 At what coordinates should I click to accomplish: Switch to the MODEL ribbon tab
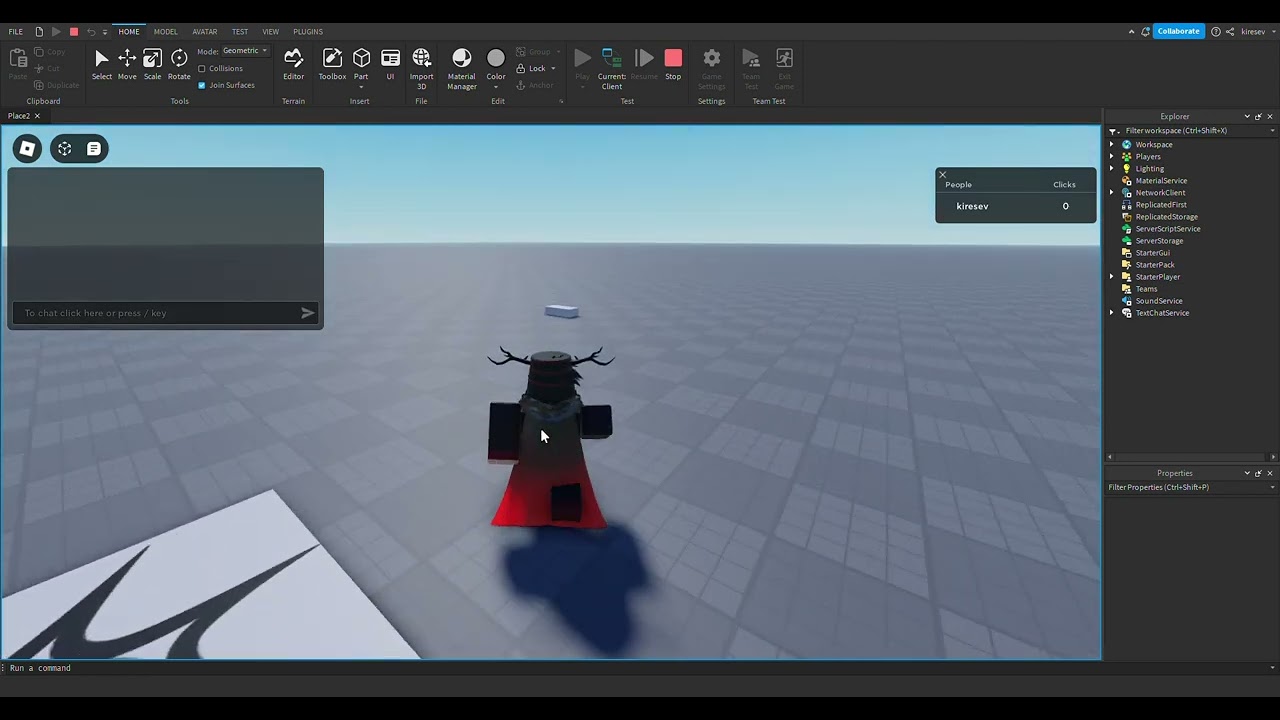[x=165, y=32]
